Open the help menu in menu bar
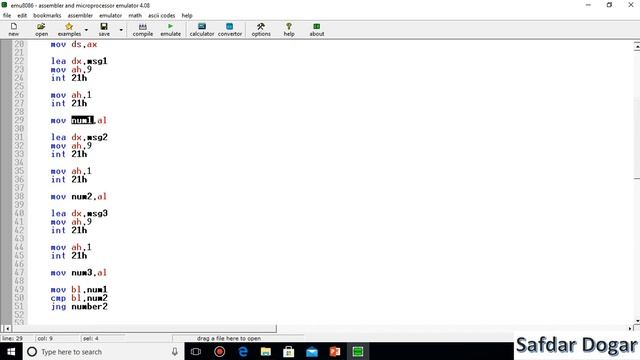640x360 pixels. pos(187,16)
